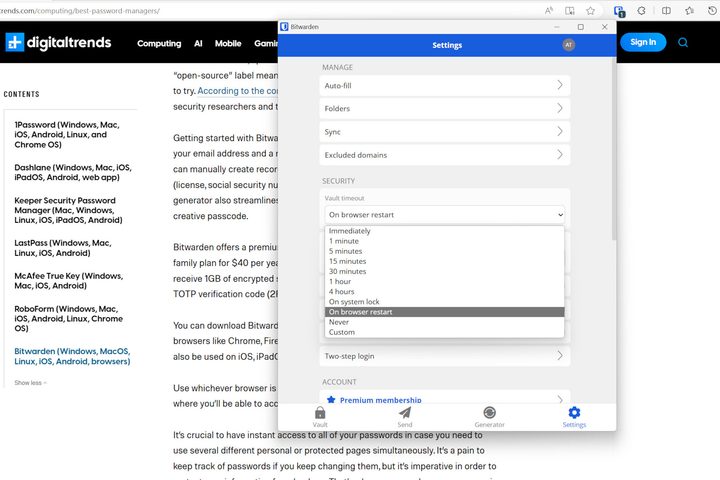Click the Digital Trends logo
The height and width of the screenshot is (480, 720).
point(58,42)
